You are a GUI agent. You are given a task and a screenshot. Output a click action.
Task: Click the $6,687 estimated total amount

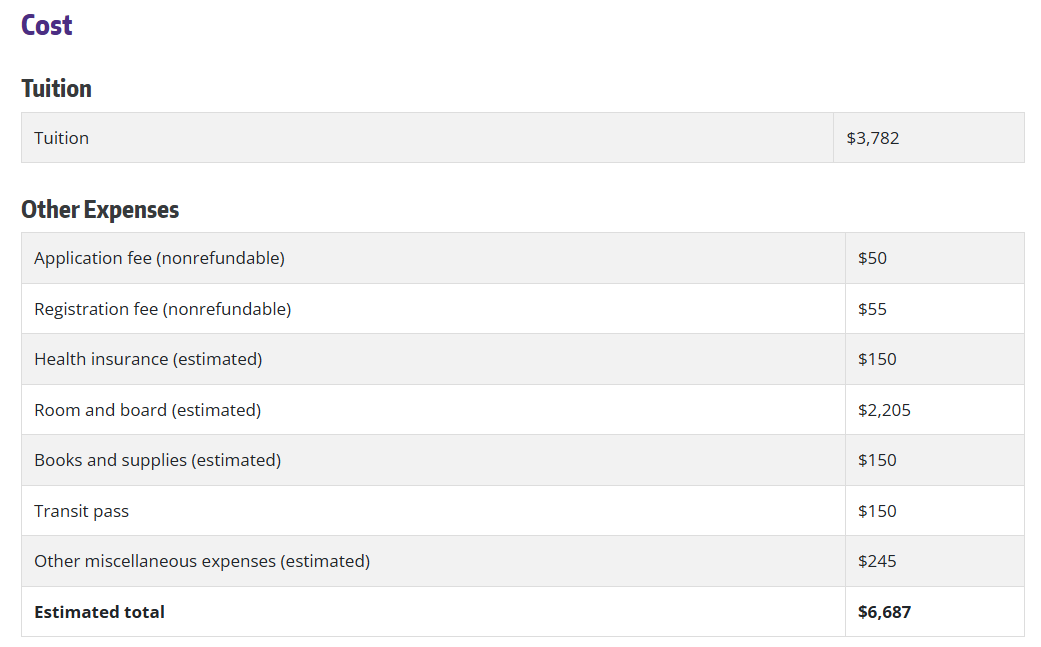[x=884, y=612]
